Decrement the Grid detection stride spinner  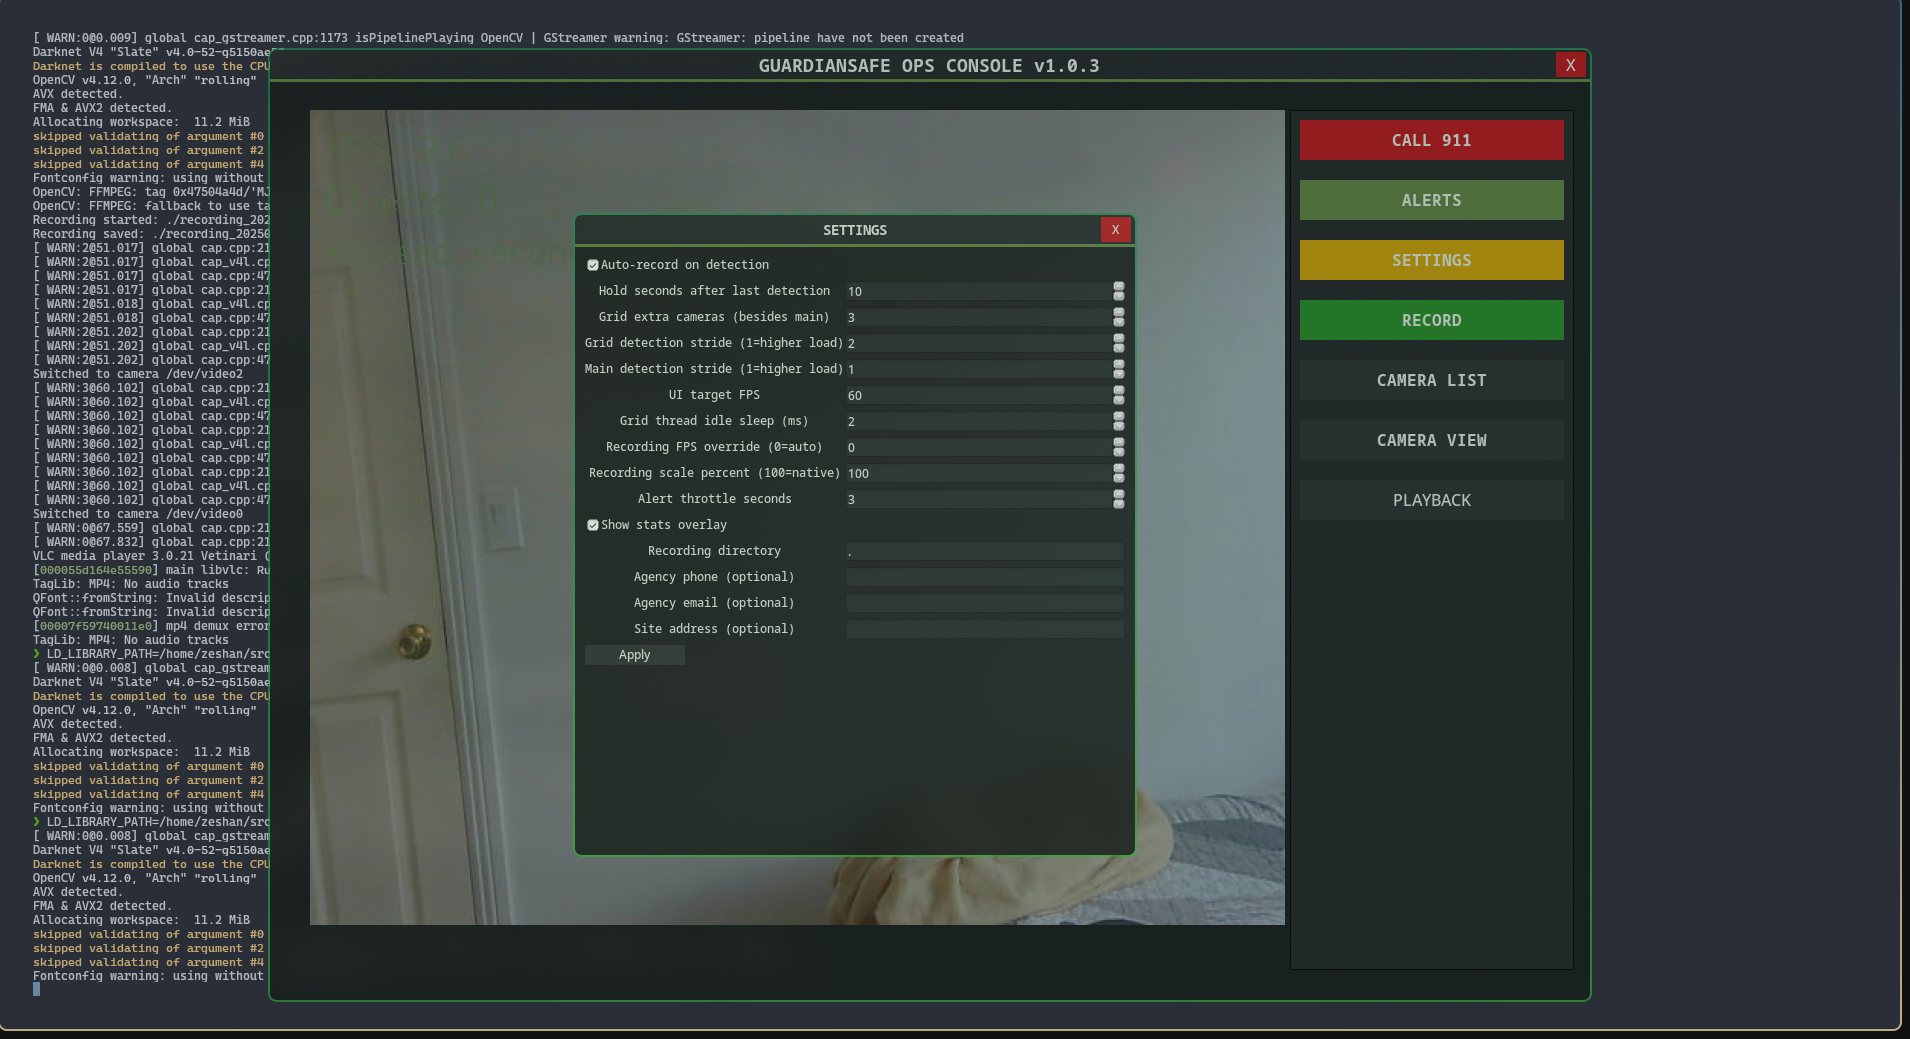pos(1118,348)
